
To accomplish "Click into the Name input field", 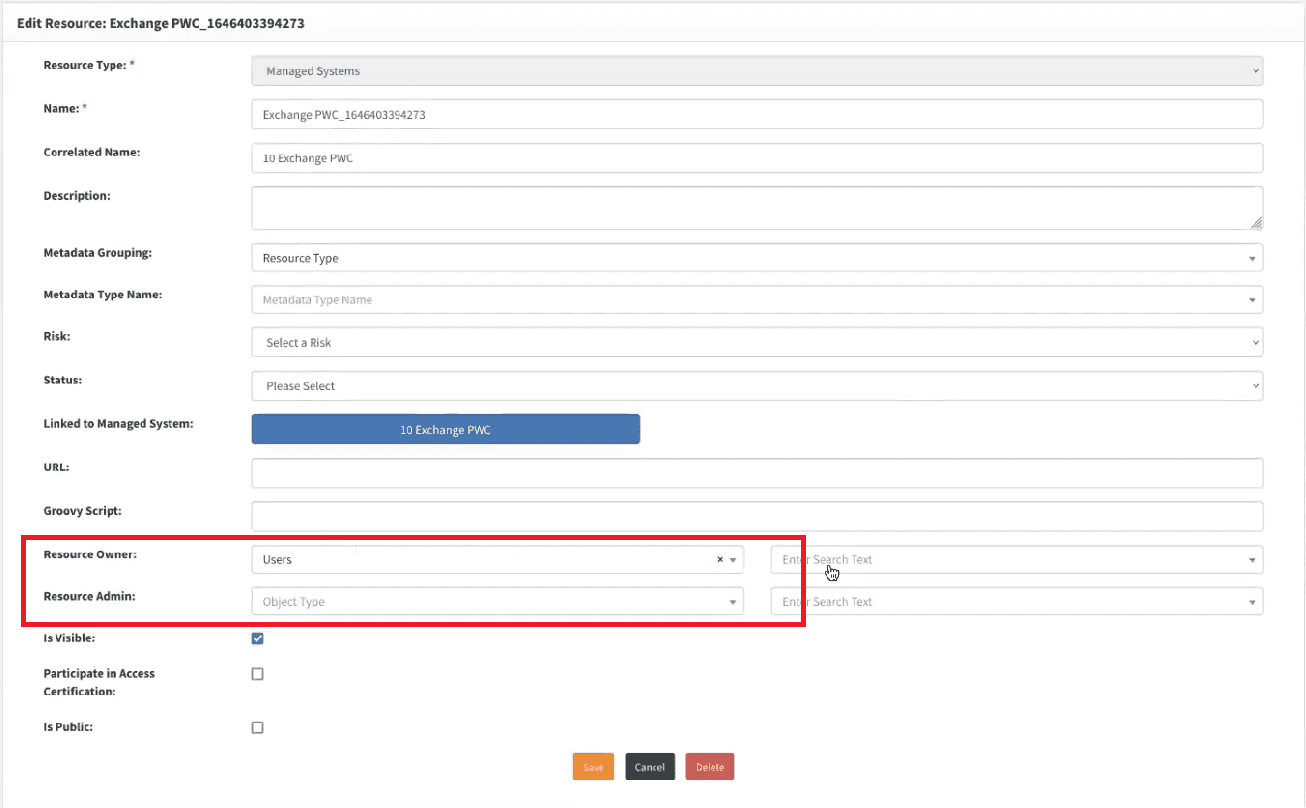I will click(x=756, y=115).
